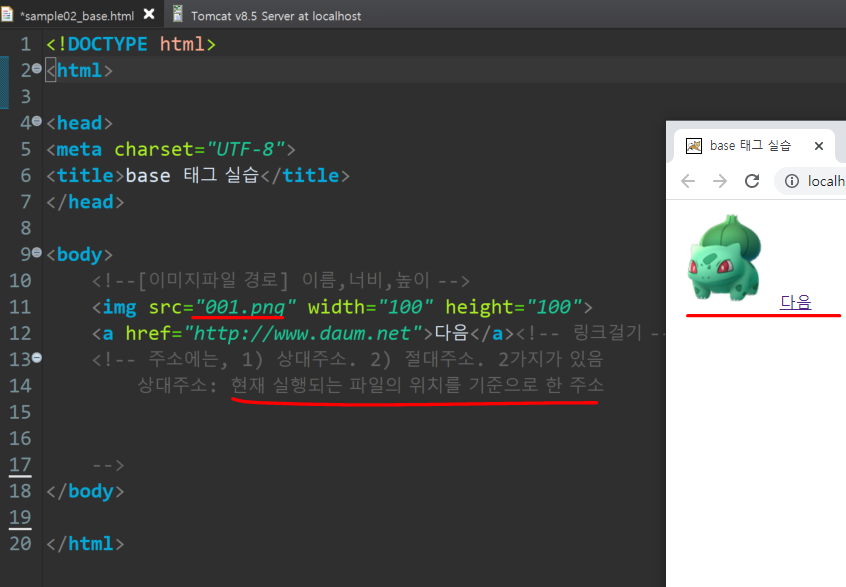Close the sample02_base.html editor tab
Image resolution: width=846 pixels, height=587 pixels.
[x=149, y=14]
